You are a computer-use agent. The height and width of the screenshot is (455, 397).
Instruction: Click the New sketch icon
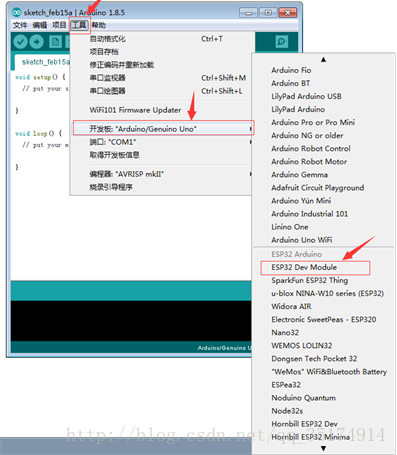coord(55,42)
